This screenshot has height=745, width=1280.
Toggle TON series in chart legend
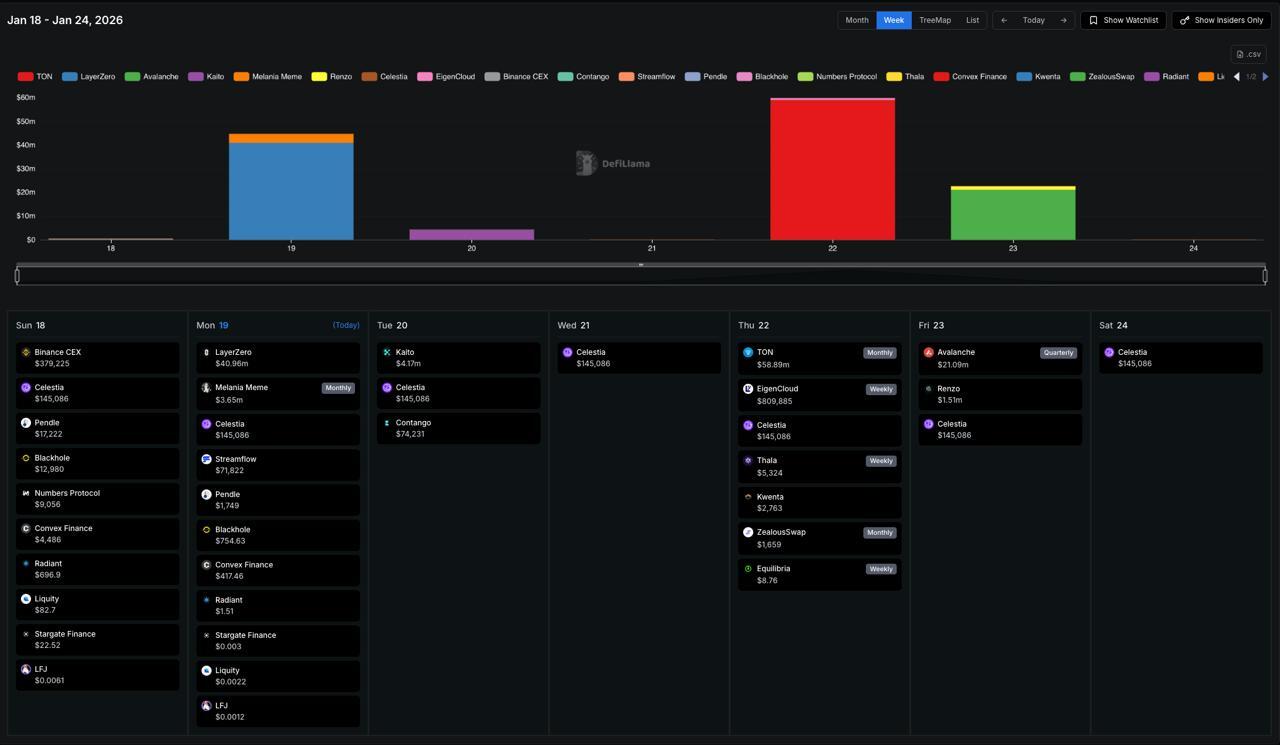(35, 77)
